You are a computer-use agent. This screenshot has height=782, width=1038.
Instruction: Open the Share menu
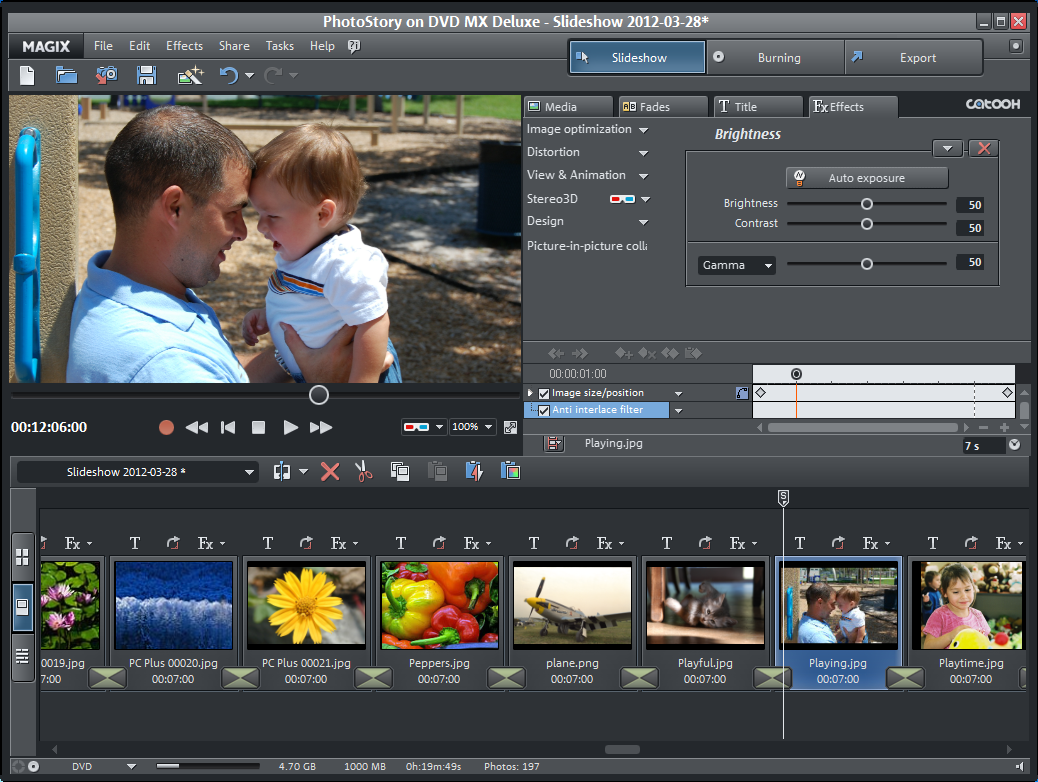pos(234,46)
